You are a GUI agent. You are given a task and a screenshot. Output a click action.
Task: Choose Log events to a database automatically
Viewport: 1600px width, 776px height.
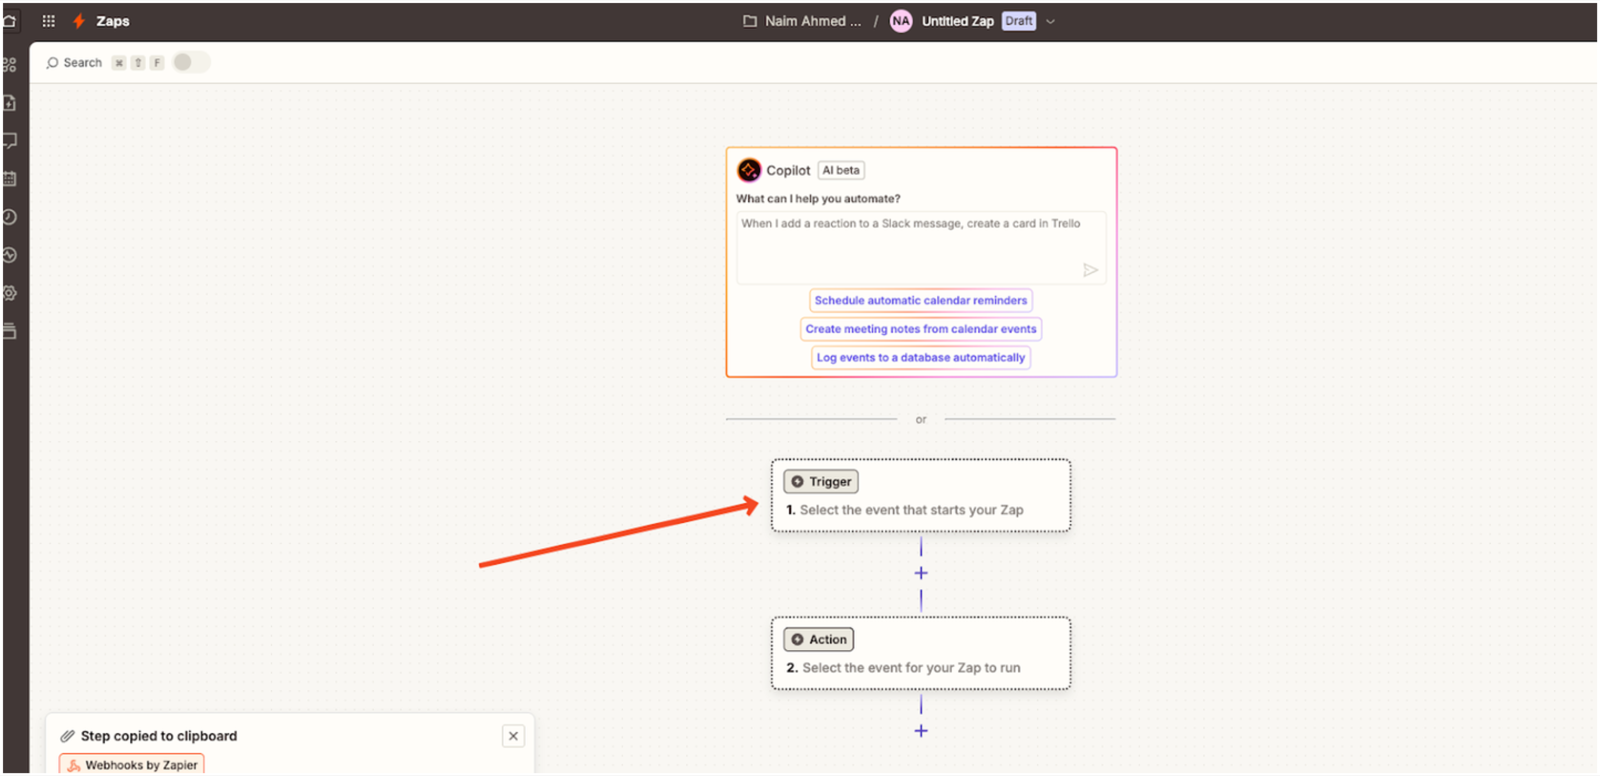(921, 357)
